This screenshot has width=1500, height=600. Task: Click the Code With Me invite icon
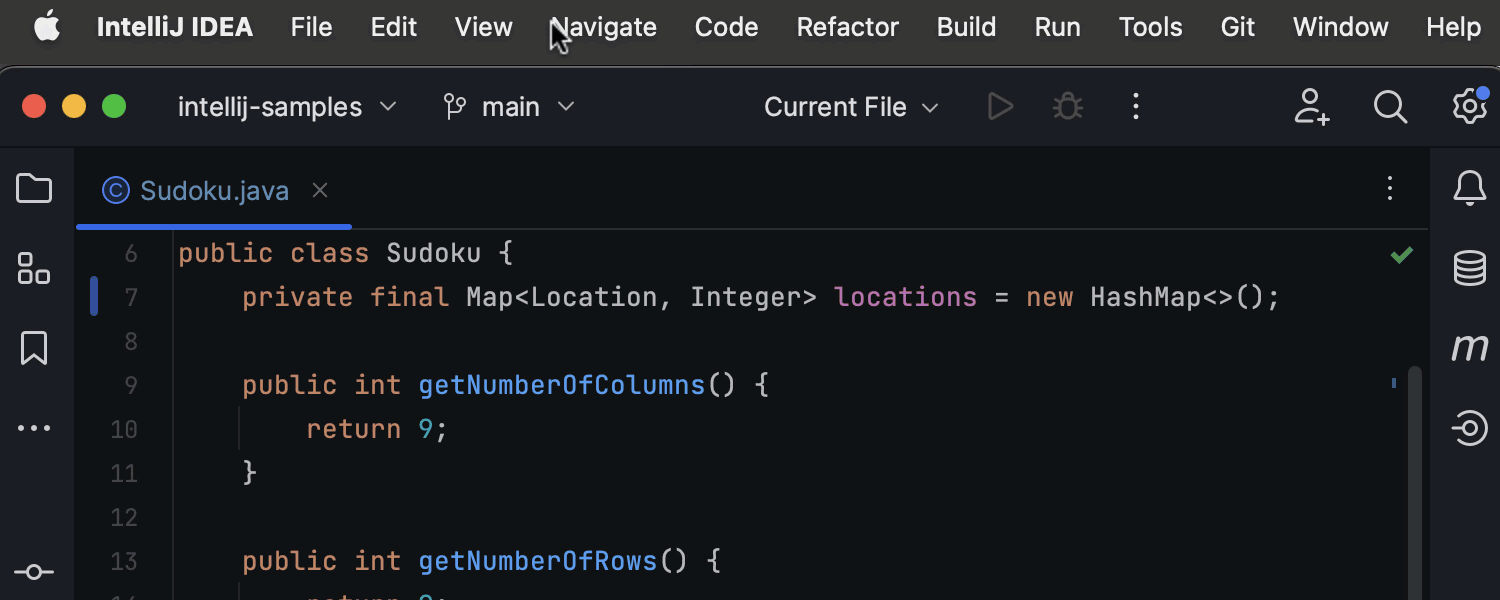point(1311,107)
